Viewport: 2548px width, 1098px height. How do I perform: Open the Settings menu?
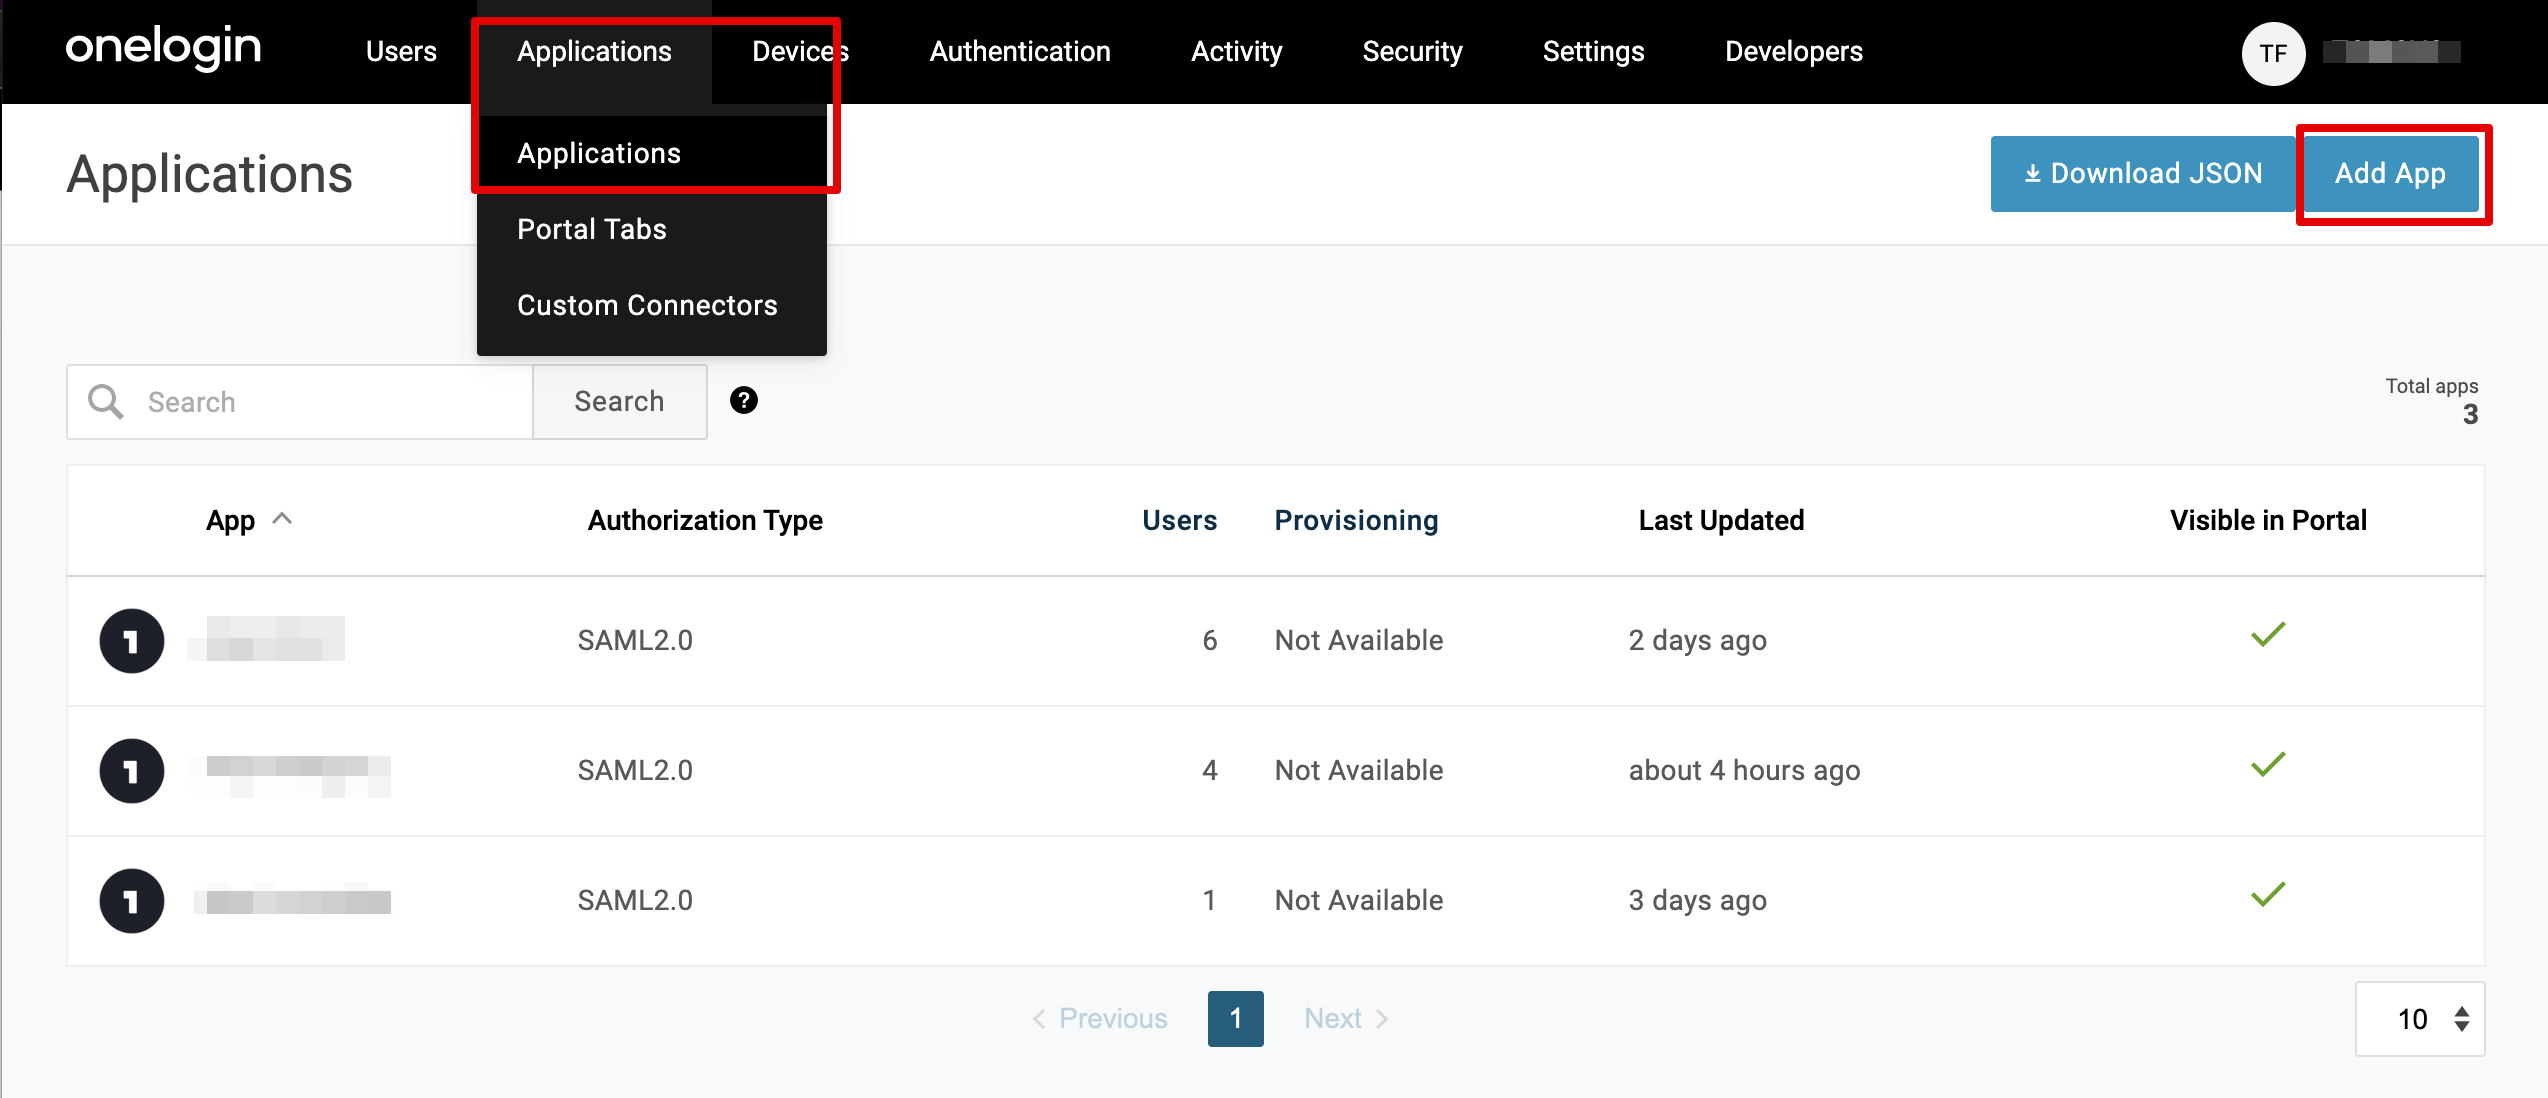point(1593,52)
